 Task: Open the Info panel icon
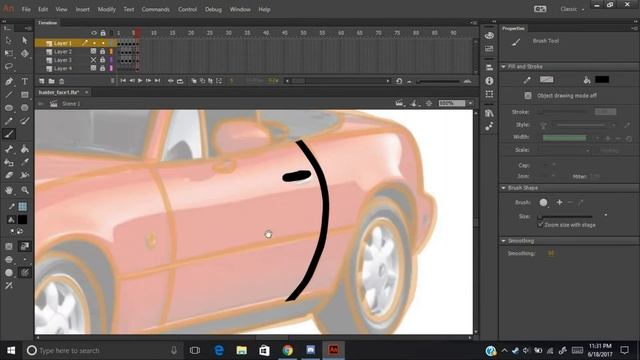click(x=489, y=81)
